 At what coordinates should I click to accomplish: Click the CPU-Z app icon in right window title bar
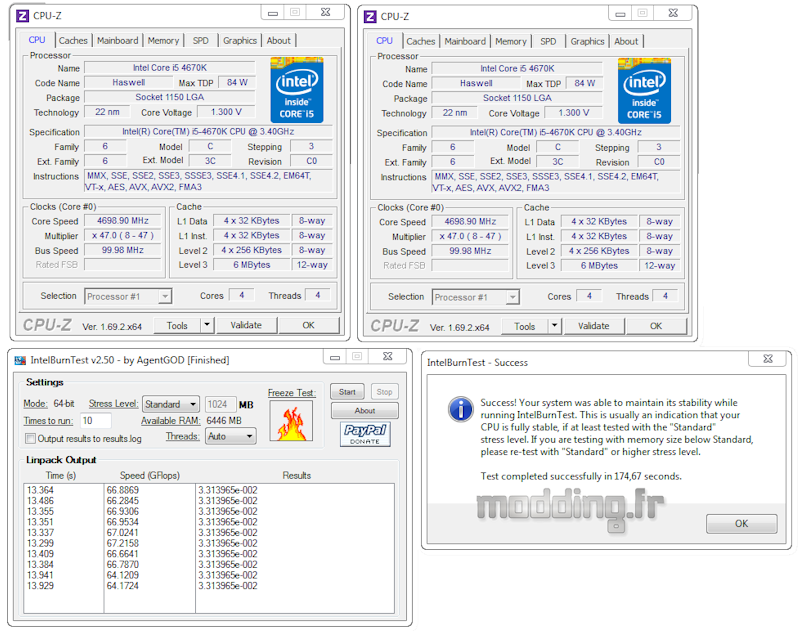(x=370, y=17)
